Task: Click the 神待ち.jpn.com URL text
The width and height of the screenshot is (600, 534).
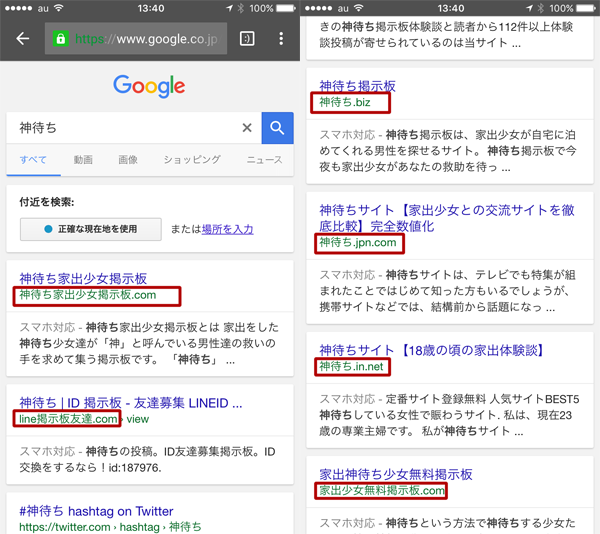Action: (358, 243)
